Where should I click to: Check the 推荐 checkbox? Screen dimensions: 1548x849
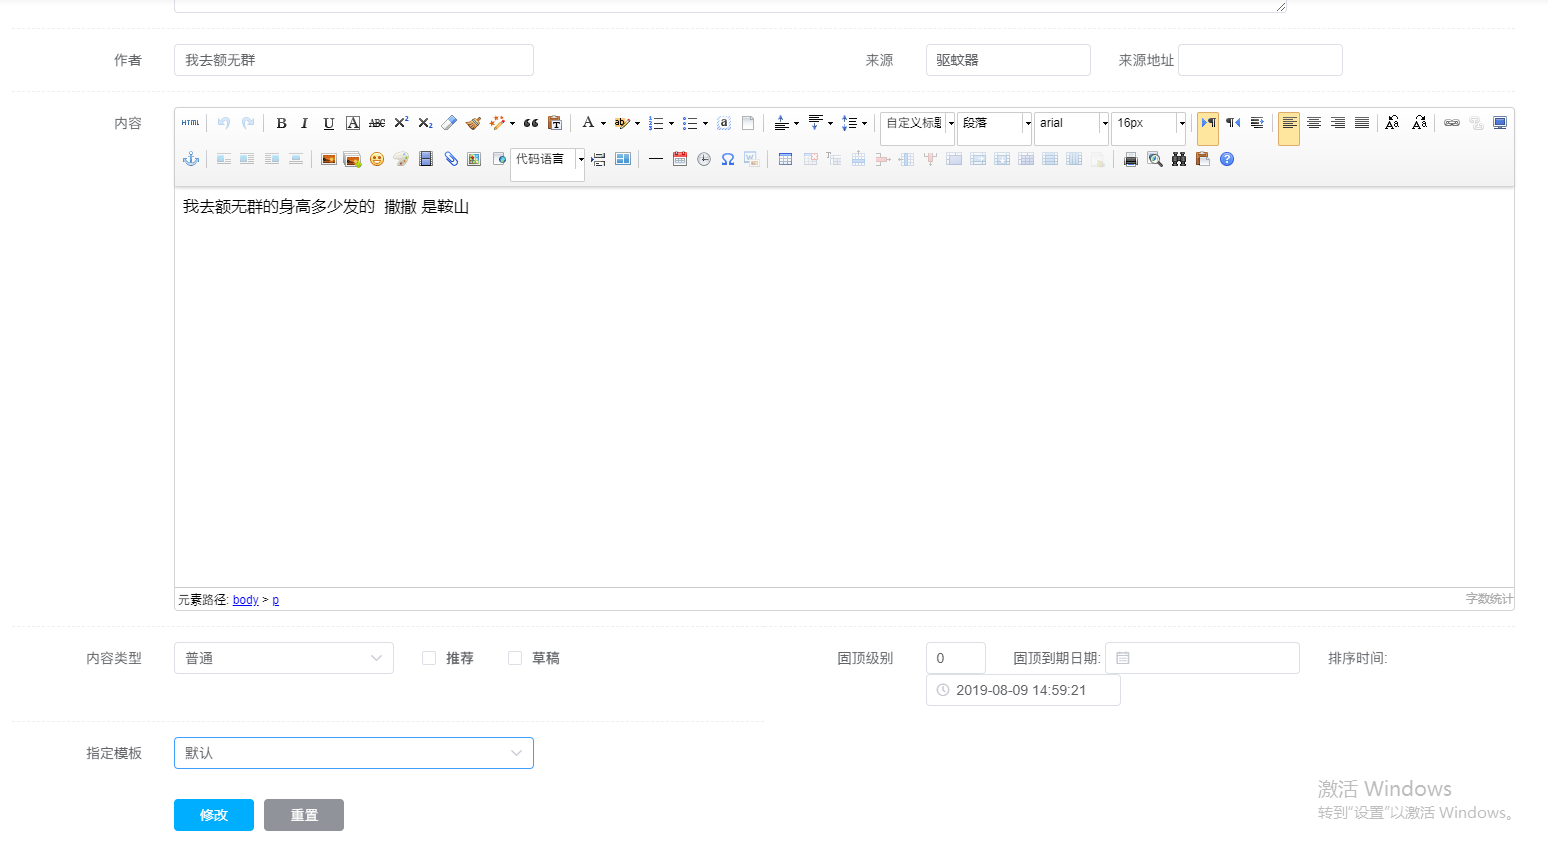click(429, 658)
